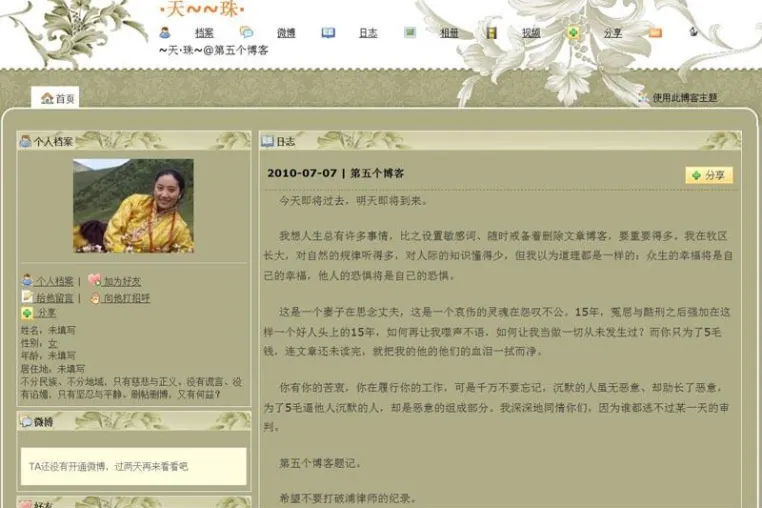This screenshot has height=508, width=762.
Task: Open the 视频 navigation link
Action: (531, 33)
